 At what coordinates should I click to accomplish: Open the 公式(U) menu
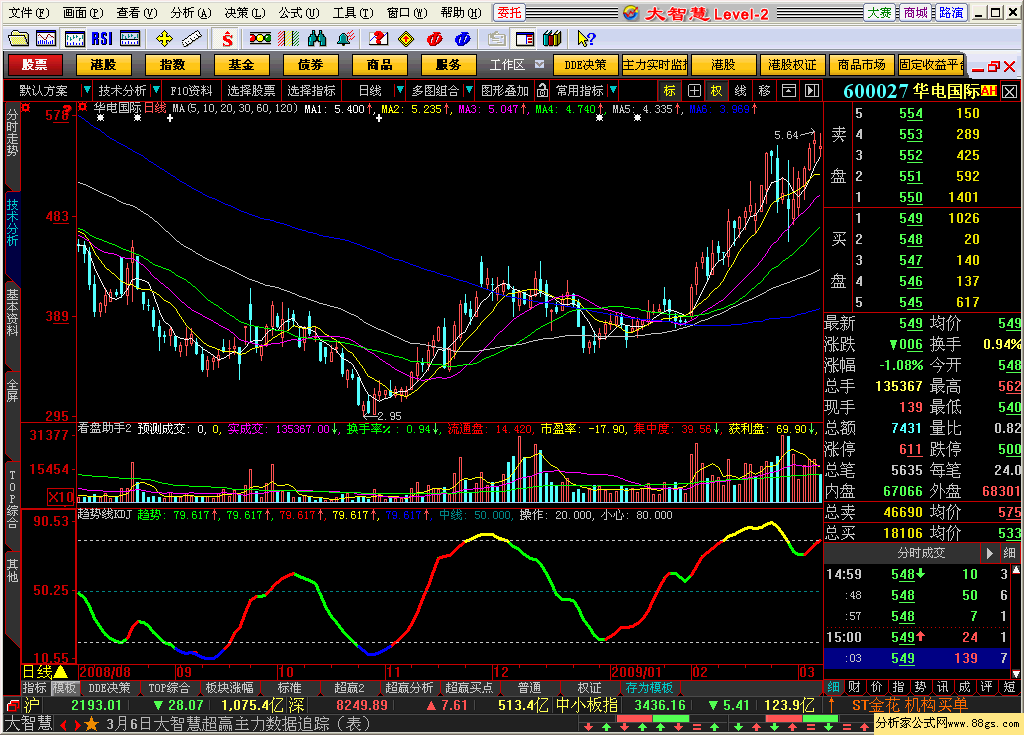298,12
